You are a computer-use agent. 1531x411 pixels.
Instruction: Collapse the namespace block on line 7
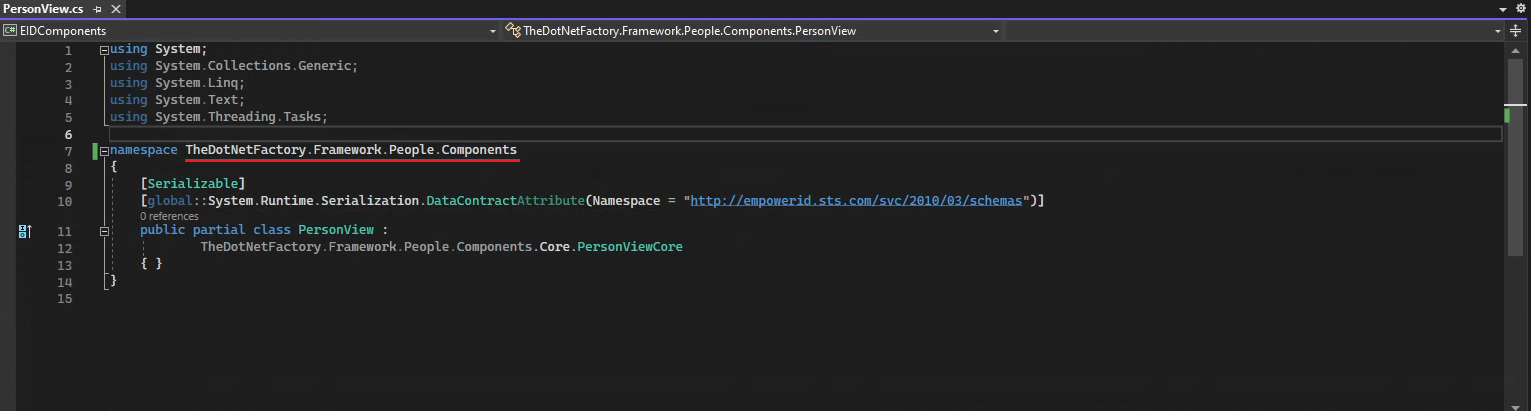pyautogui.click(x=104, y=150)
